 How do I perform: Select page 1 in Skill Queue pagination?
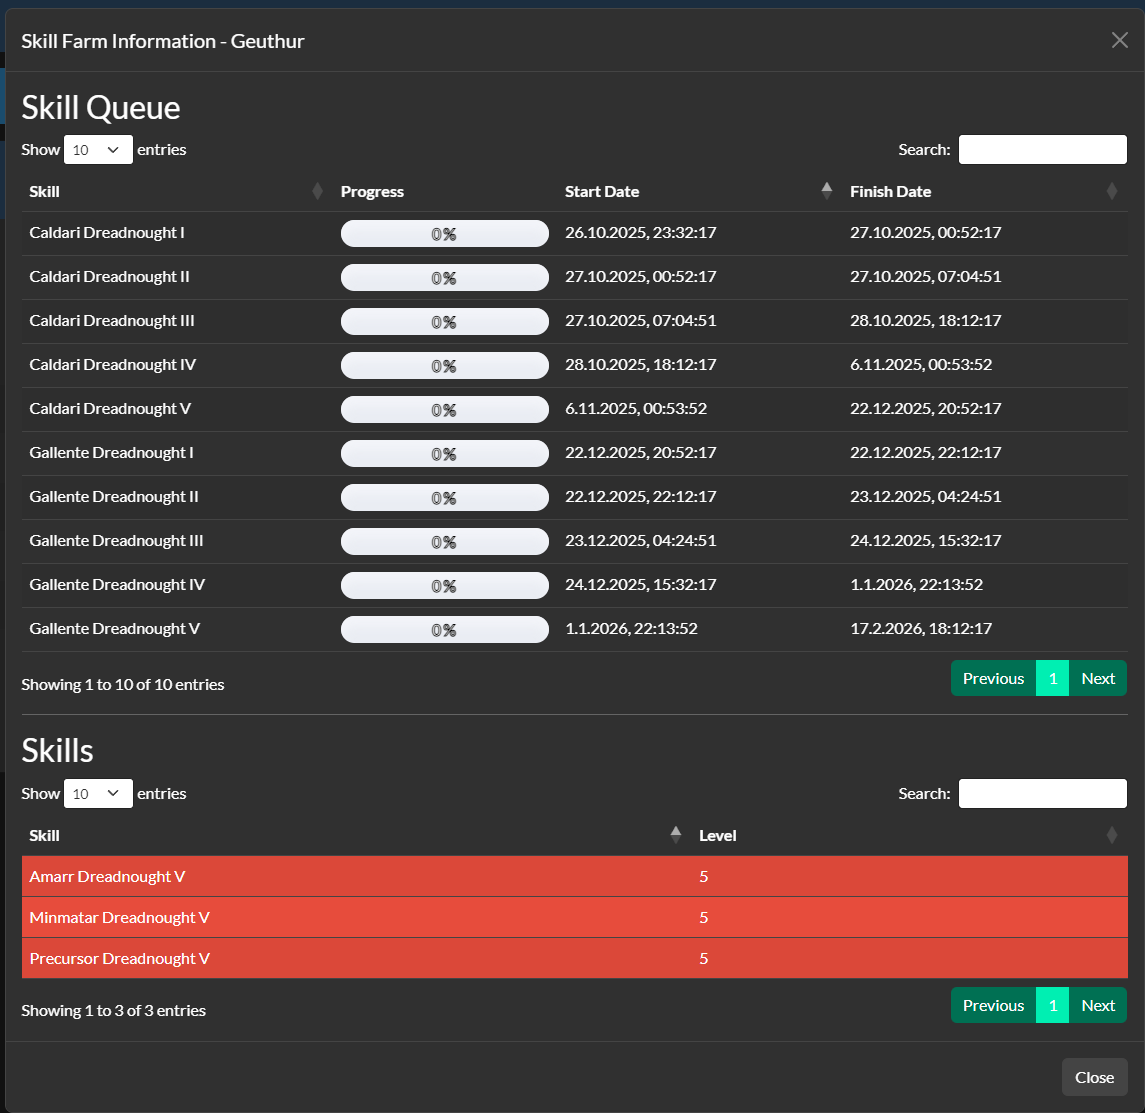(x=1052, y=678)
